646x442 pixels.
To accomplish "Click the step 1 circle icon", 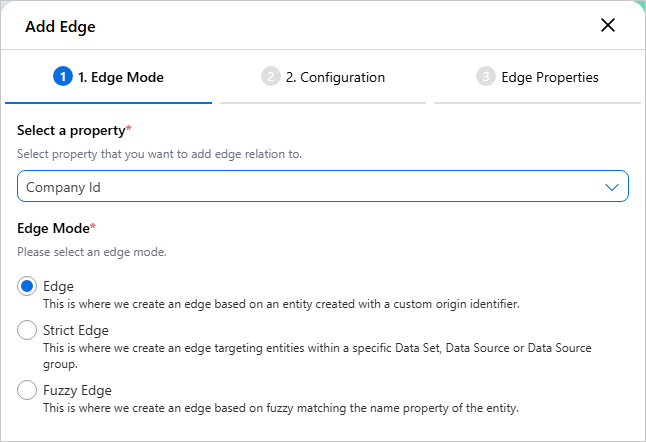I will pos(63,77).
